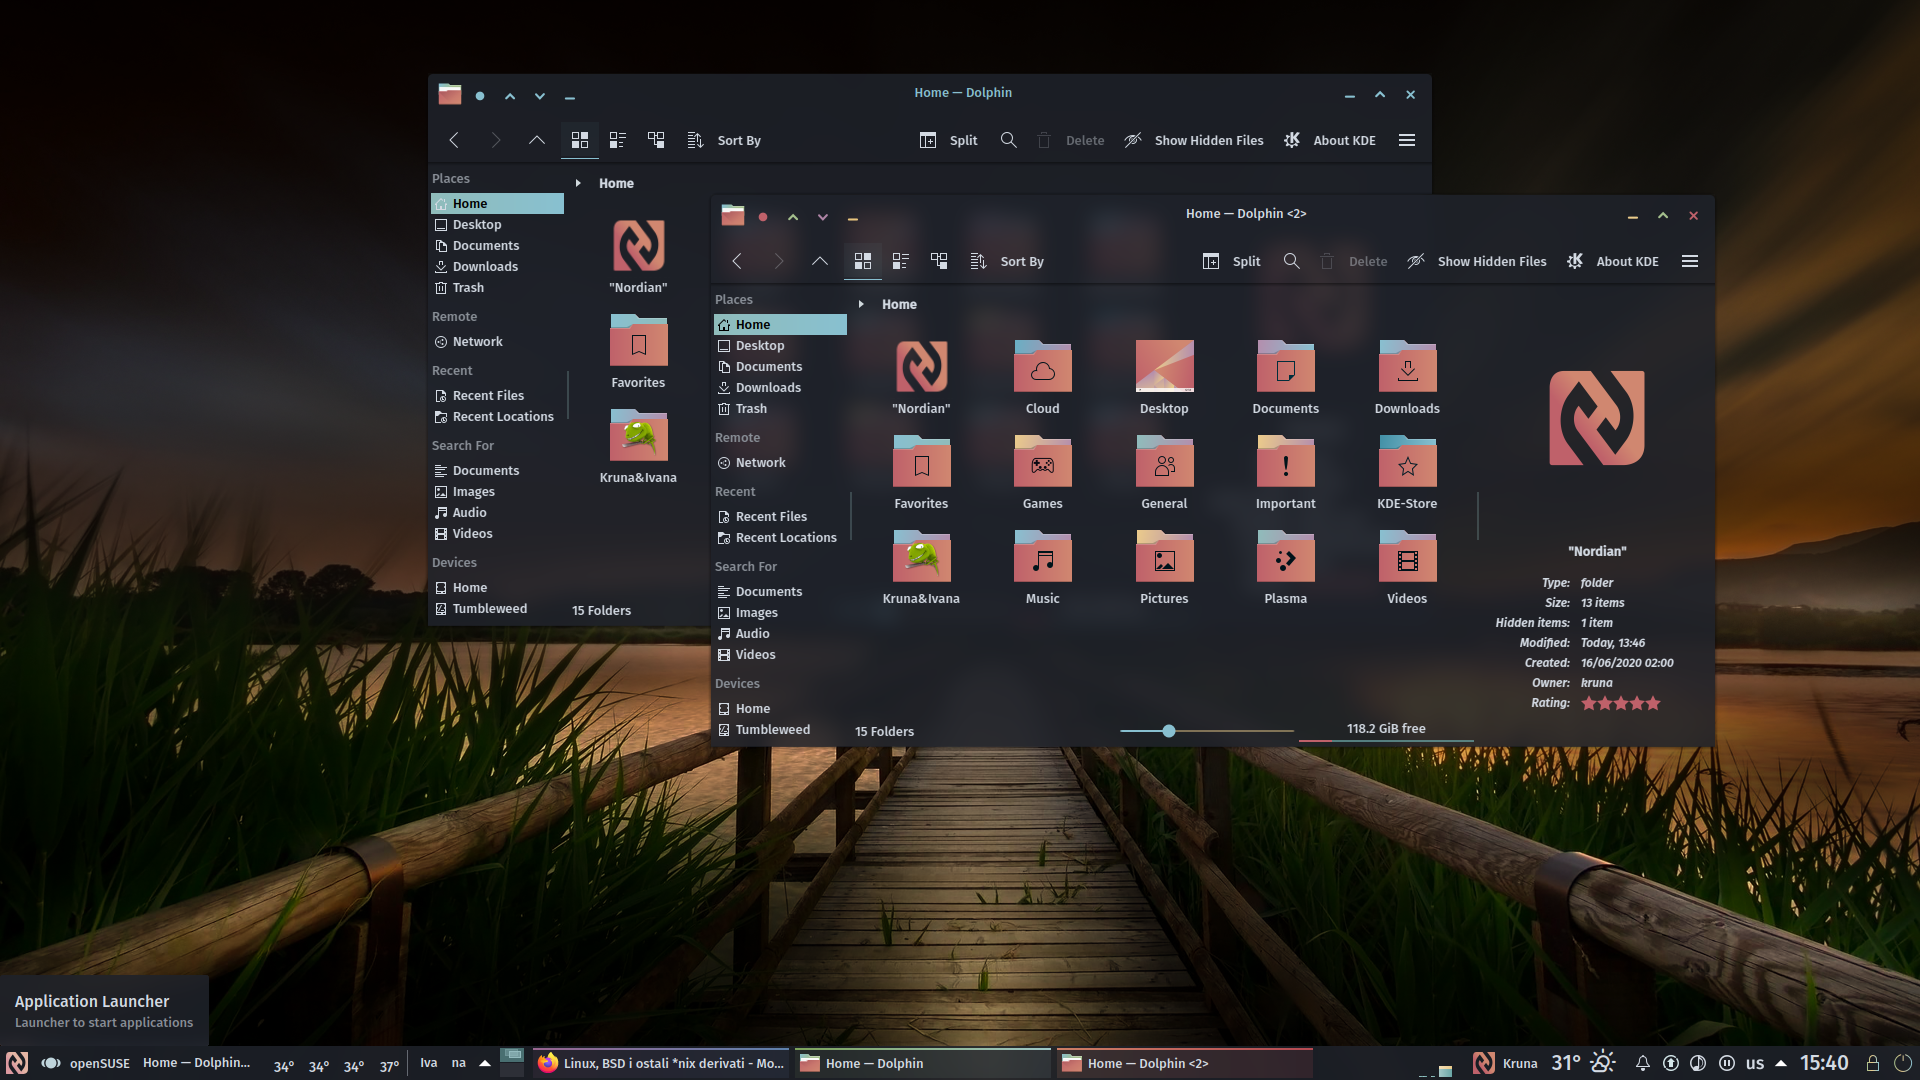
Task: Open the Desktop folder icon in Dolphin <2>
Action: tap(1164, 377)
